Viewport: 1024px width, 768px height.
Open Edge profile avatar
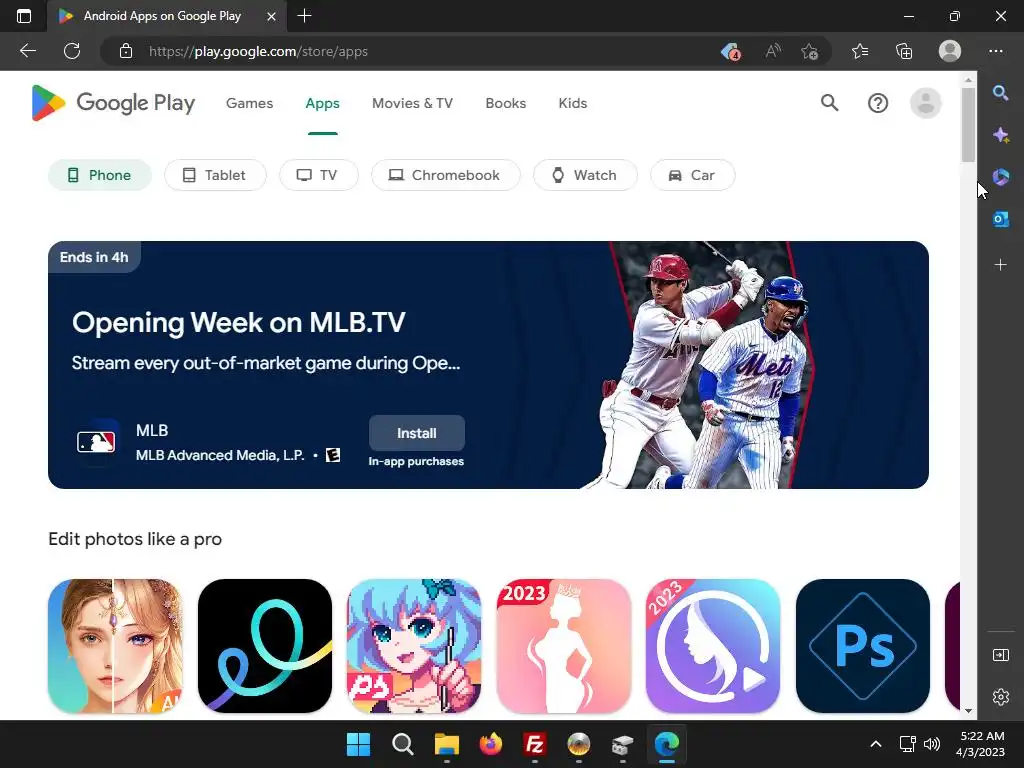coord(950,51)
